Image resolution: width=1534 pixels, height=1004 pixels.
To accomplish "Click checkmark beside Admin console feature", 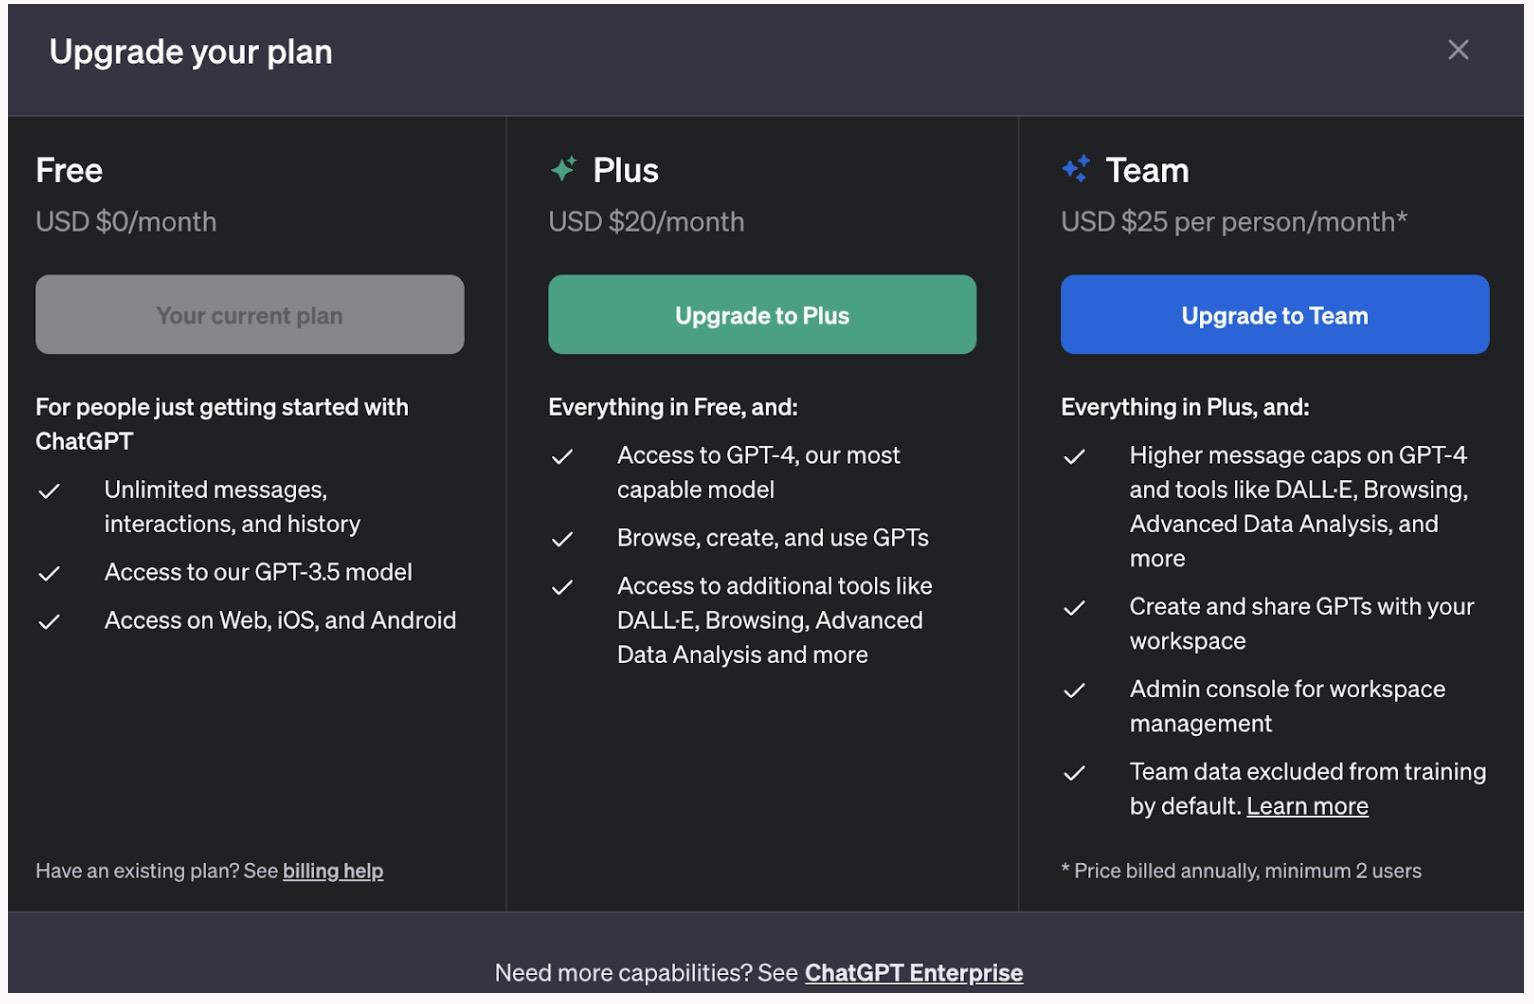I will click(x=1074, y=691).
